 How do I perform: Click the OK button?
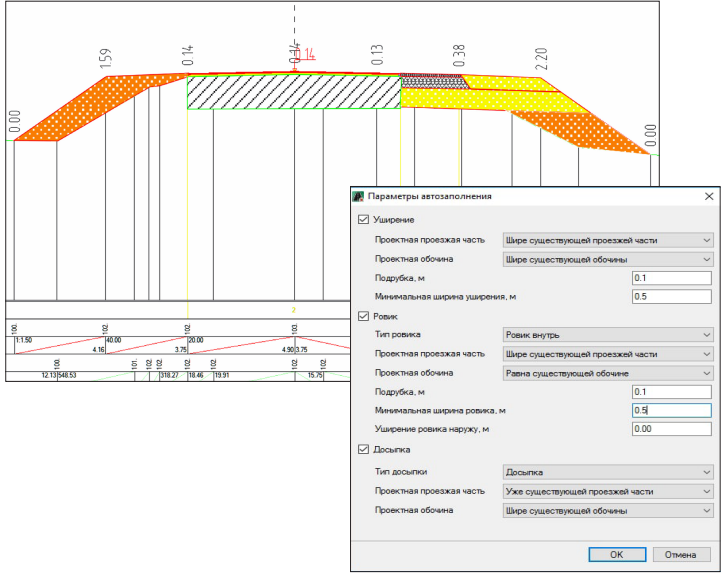(x=617, y=555)
